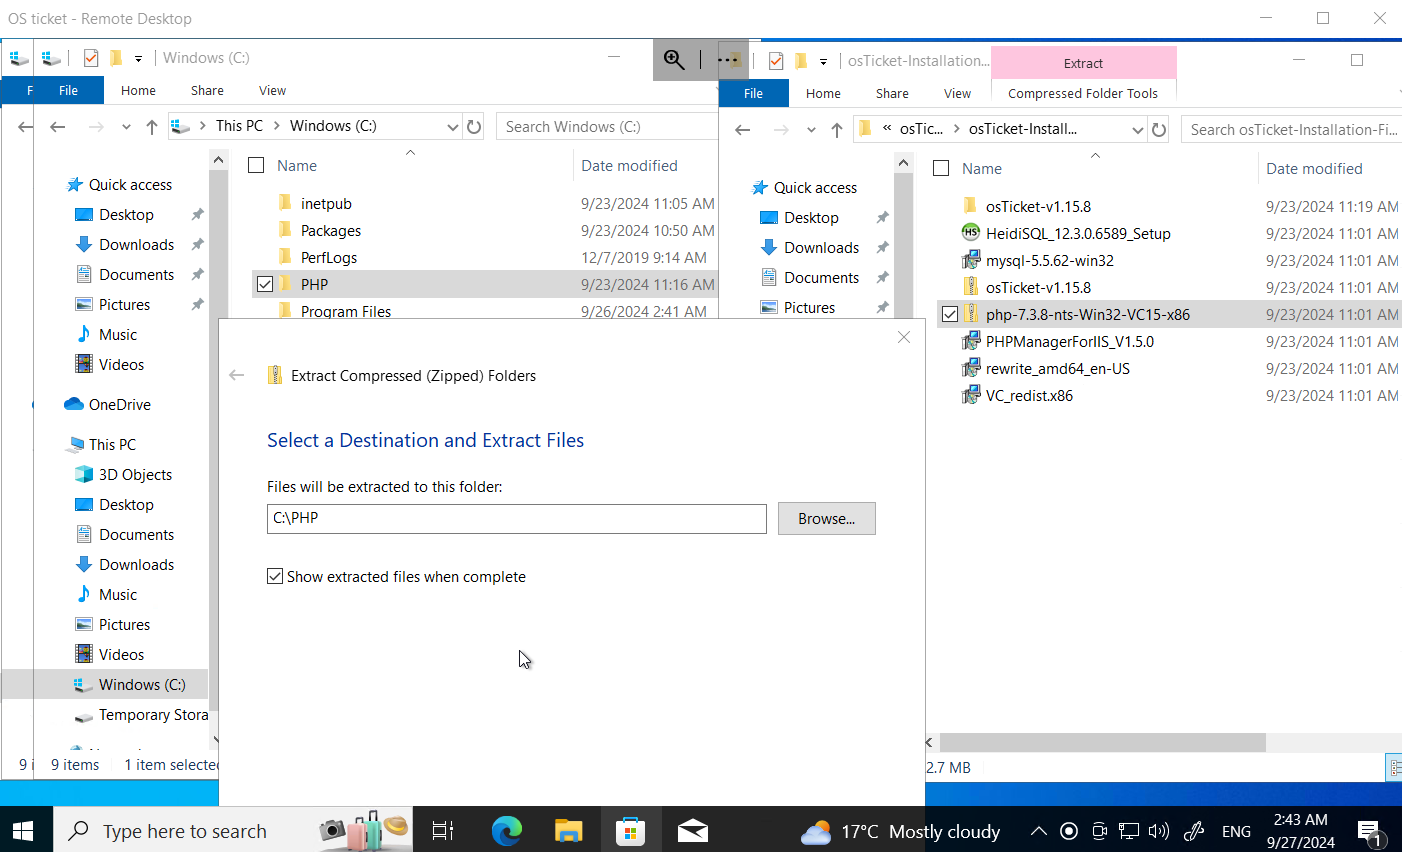Click breadcrumb overflow chevrons in osTicket window

pos(887,128)
